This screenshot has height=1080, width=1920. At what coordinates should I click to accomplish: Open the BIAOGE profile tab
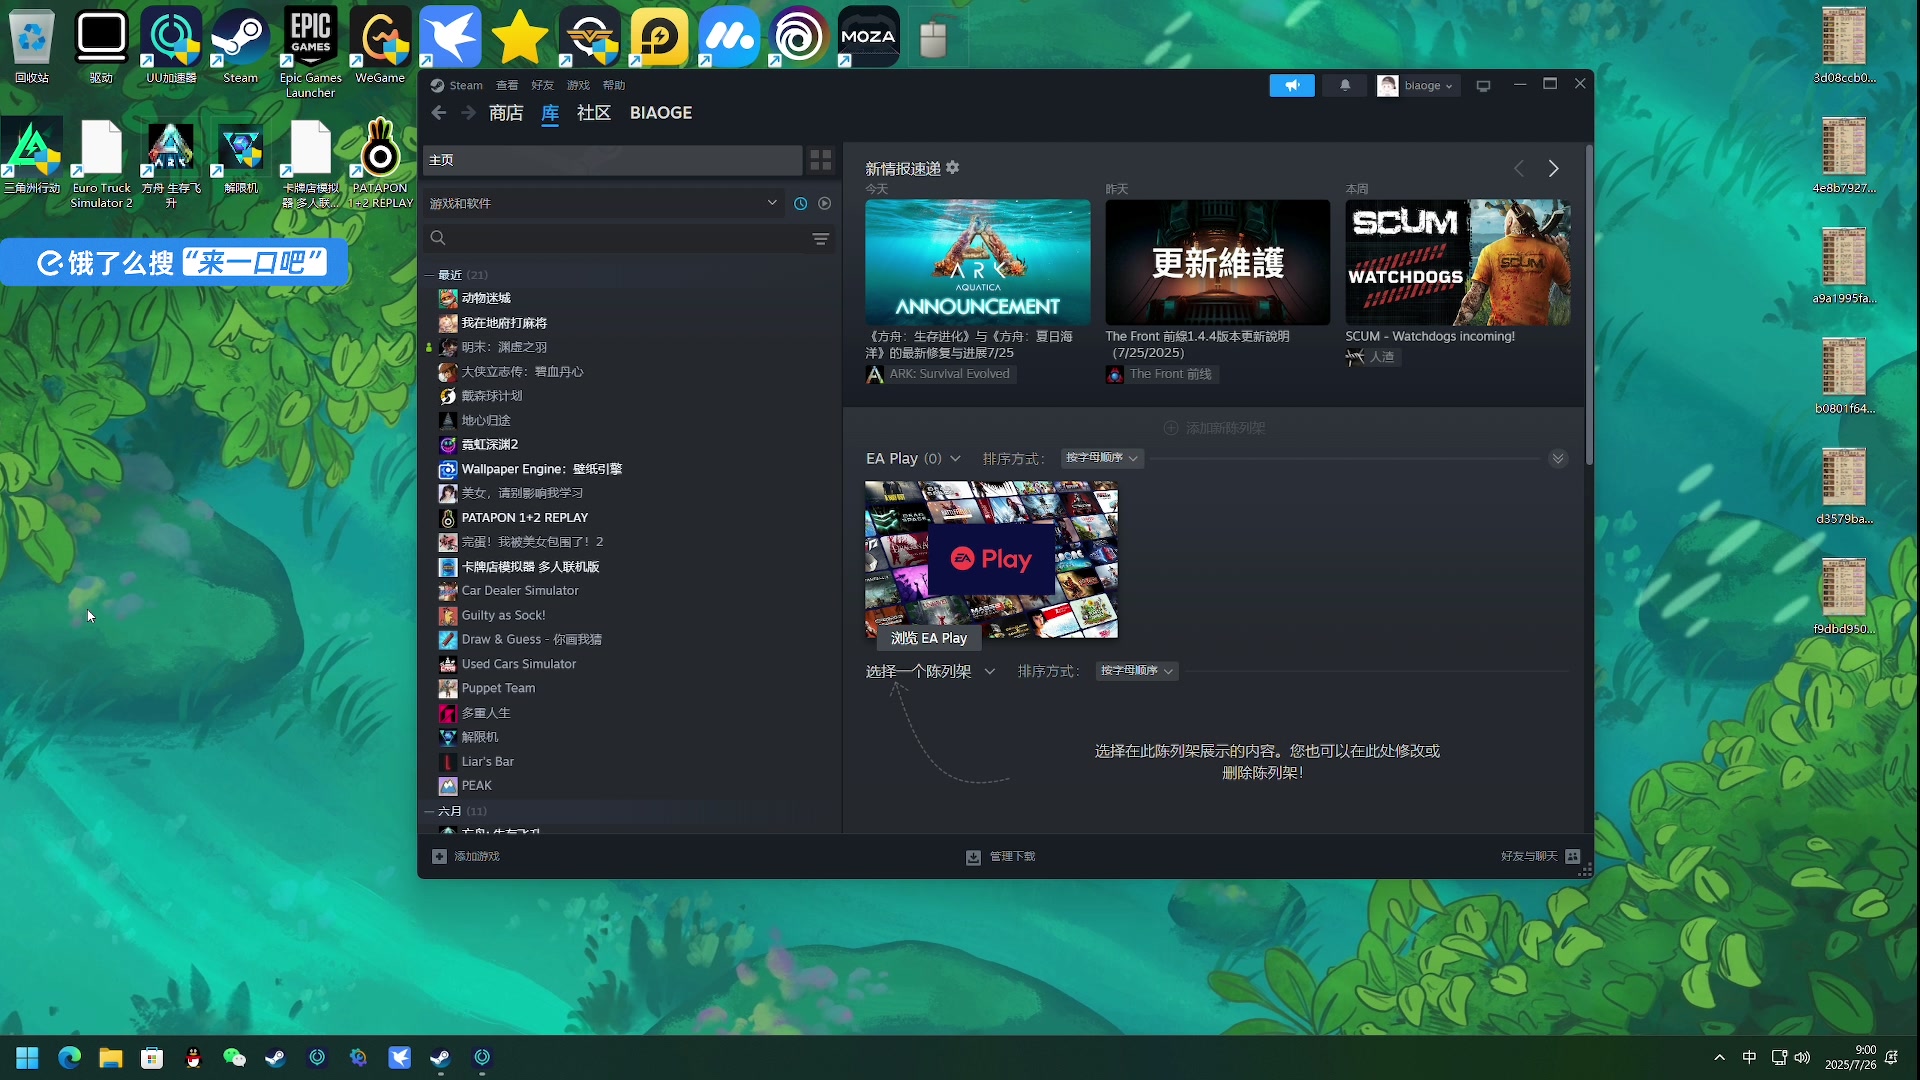click(661, 113)
